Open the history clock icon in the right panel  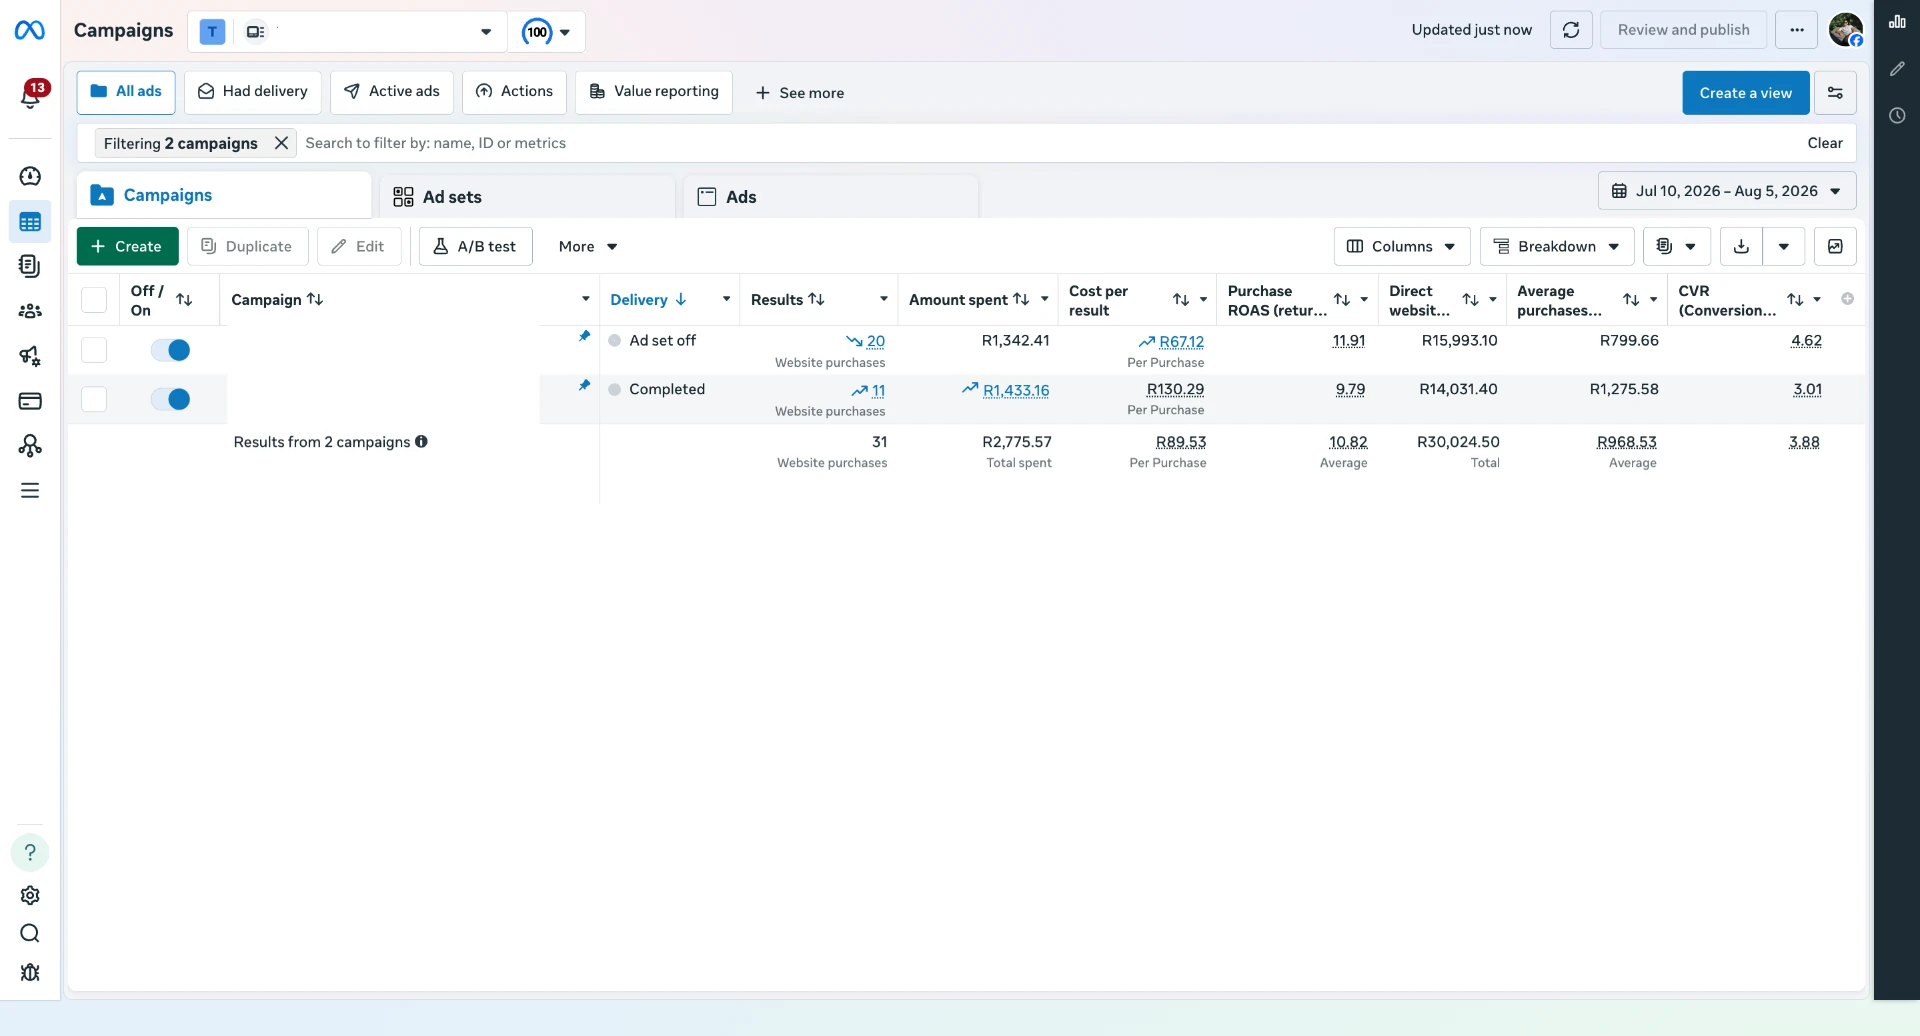pyautogui.click(x=1897, y=116)
